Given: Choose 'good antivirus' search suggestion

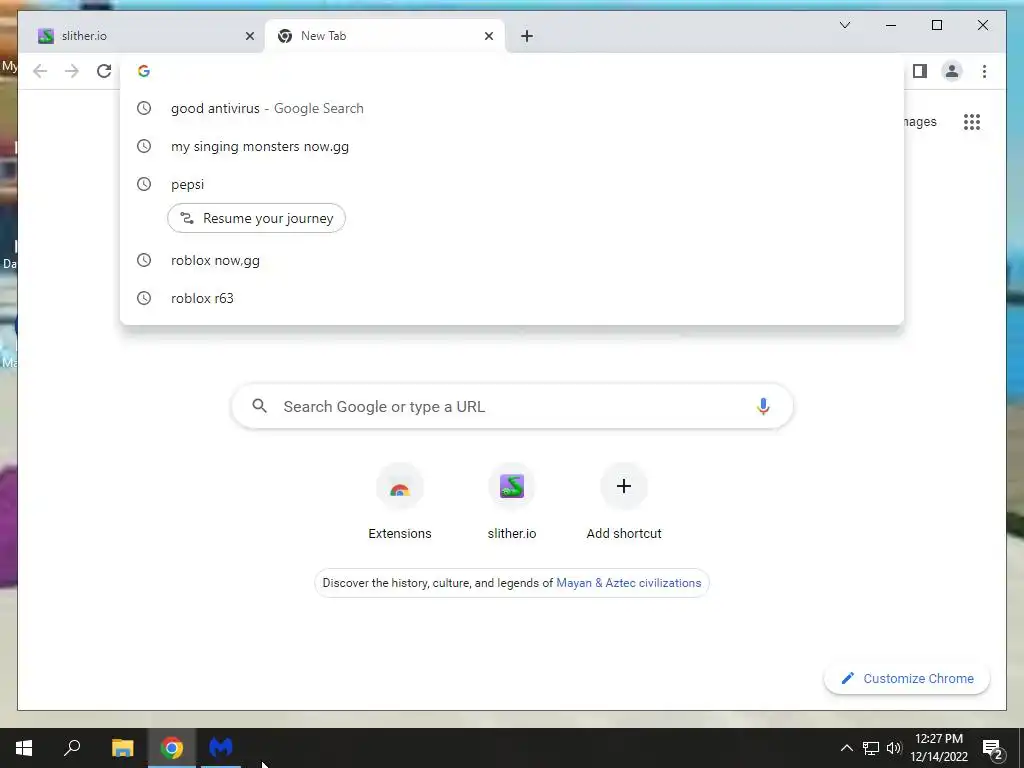Looking at the screenshot, I should pyautogui.click(x=512, y=108).
